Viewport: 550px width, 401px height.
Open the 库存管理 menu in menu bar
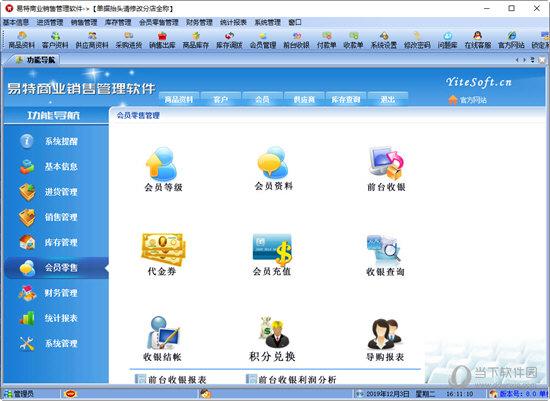pos(118,22)
